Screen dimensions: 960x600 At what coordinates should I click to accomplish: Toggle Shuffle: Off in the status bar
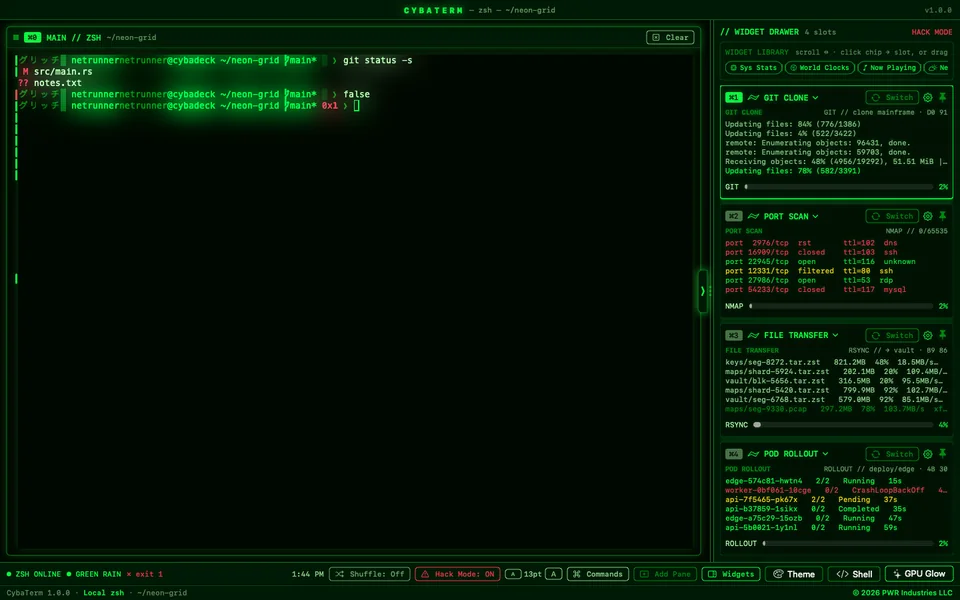tap(370, 574)
